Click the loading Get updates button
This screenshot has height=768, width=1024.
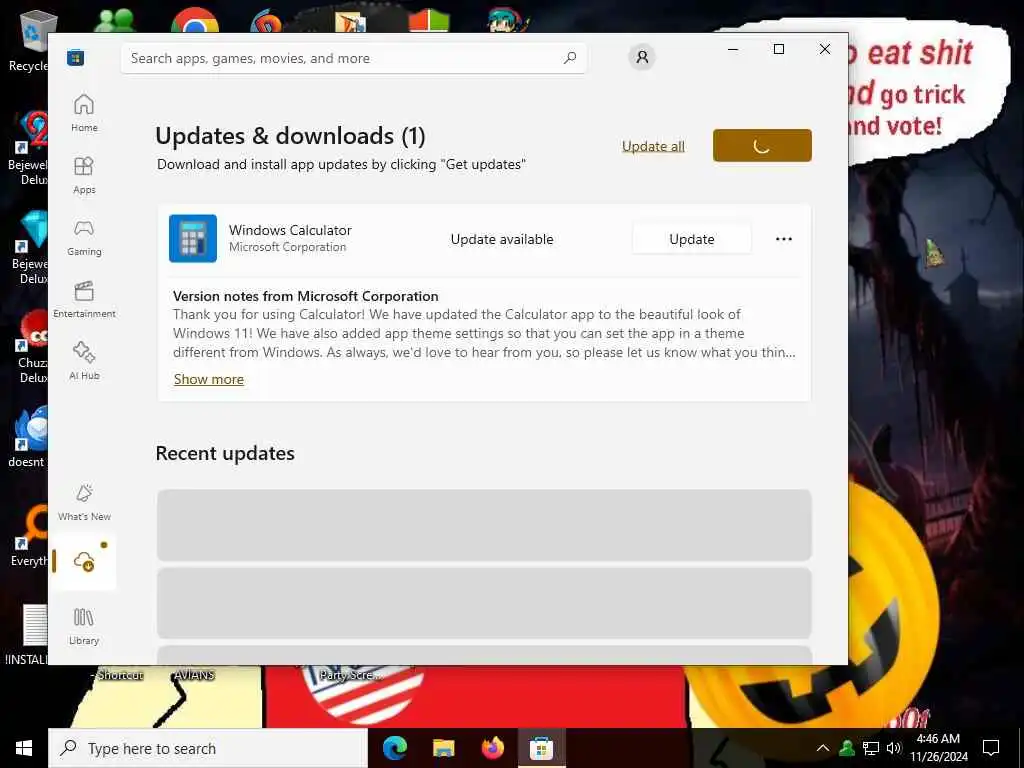click(x=762, y=145)
